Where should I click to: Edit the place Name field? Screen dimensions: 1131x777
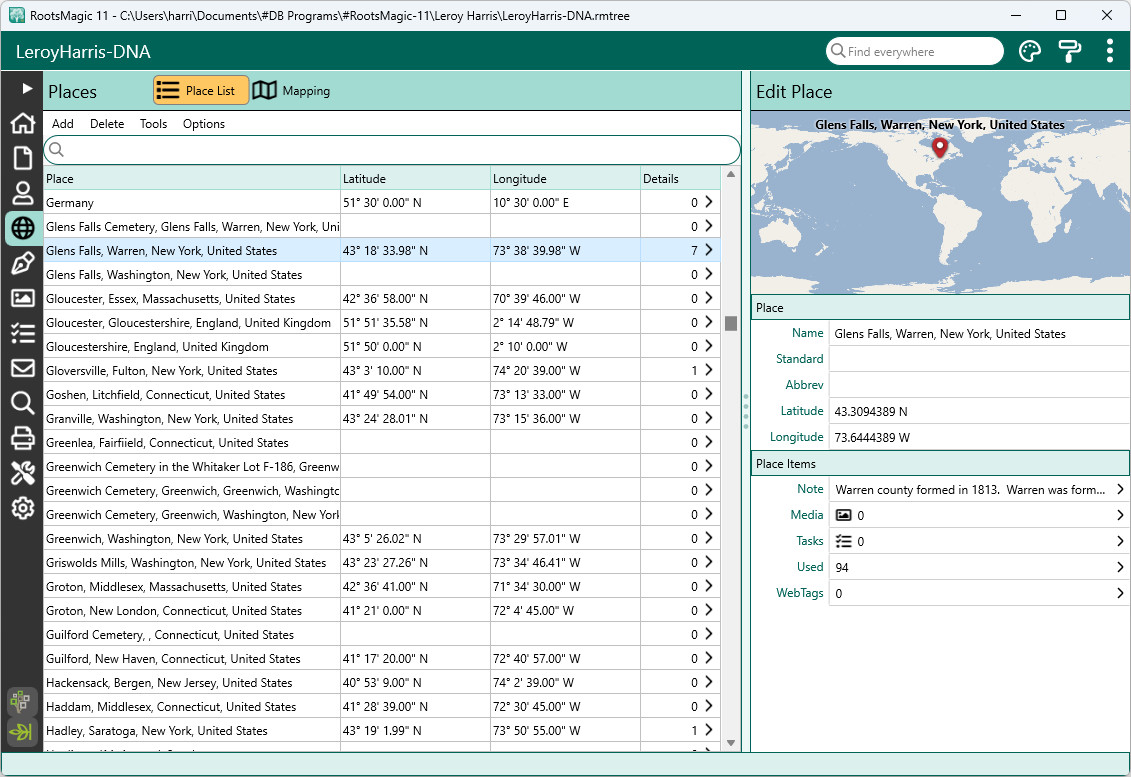coord(980,333)
